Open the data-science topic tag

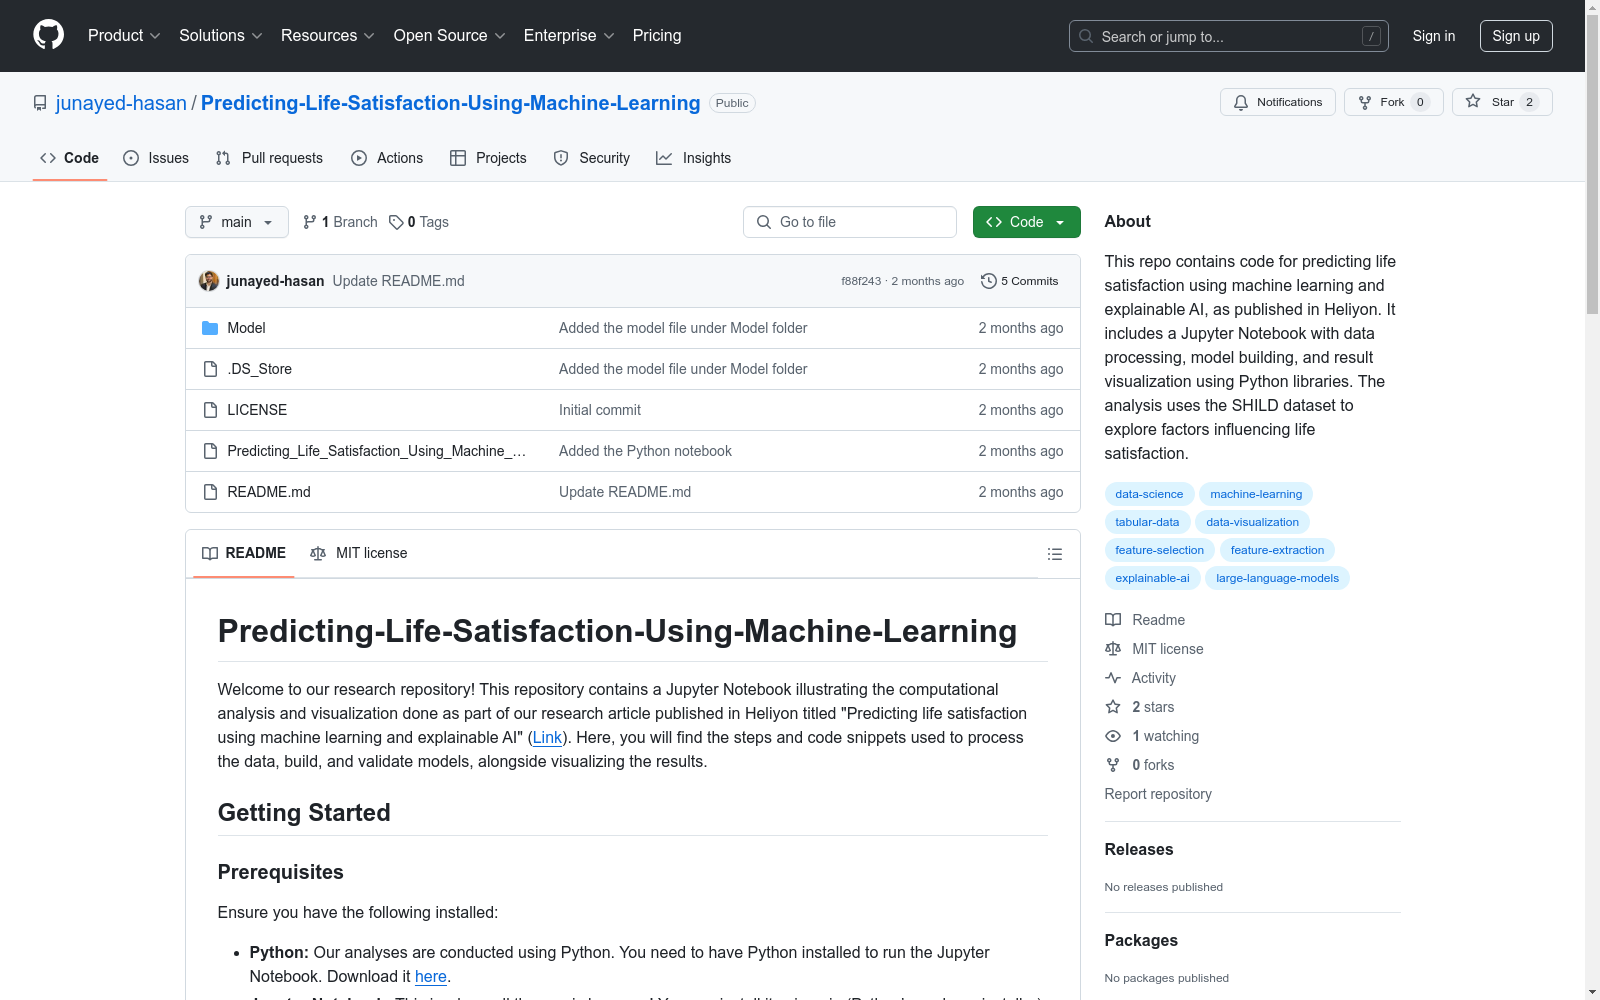coord(1149,494)
